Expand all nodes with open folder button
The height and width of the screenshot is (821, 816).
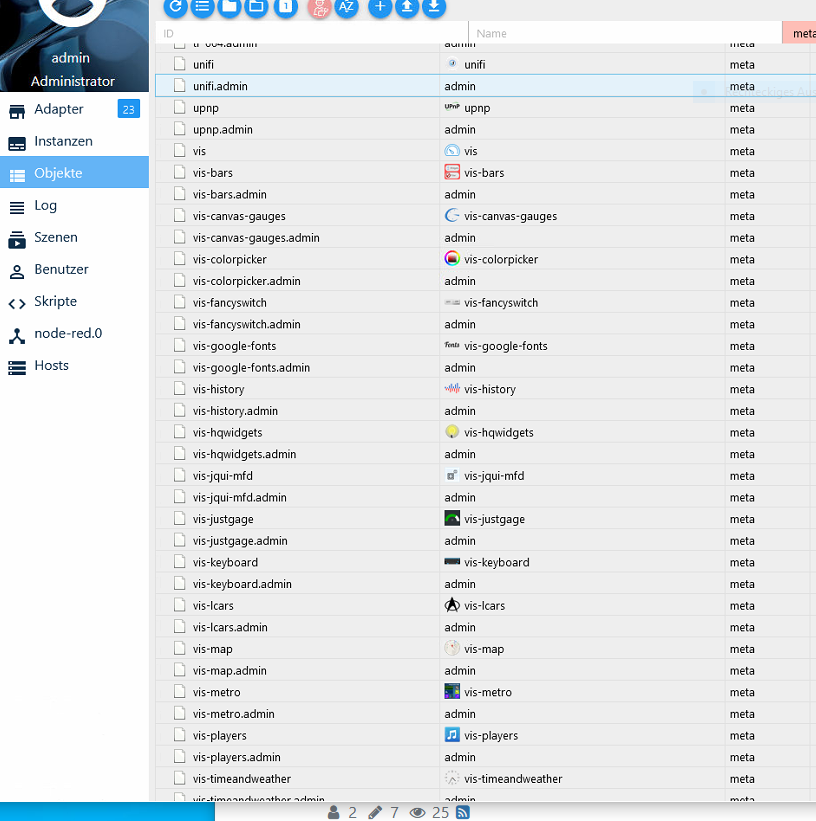pyautogui.click(x=257, y=7)
